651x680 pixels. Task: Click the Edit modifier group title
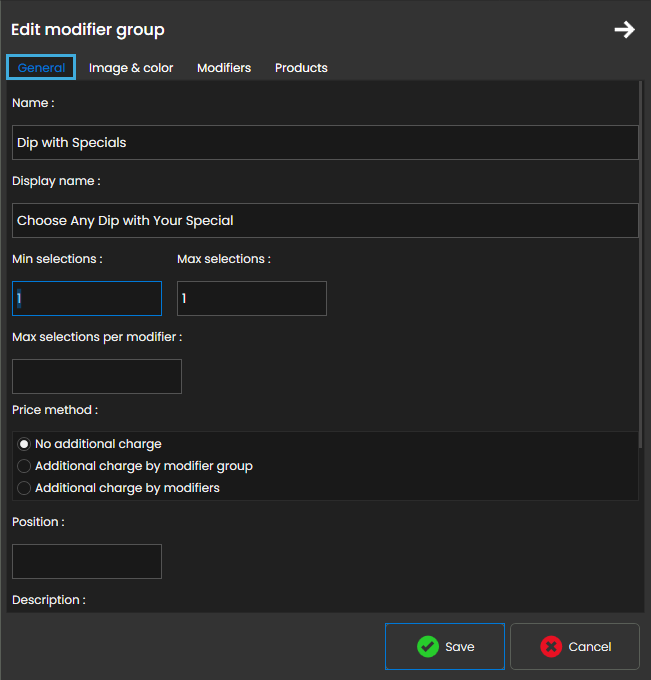point(88,30)
